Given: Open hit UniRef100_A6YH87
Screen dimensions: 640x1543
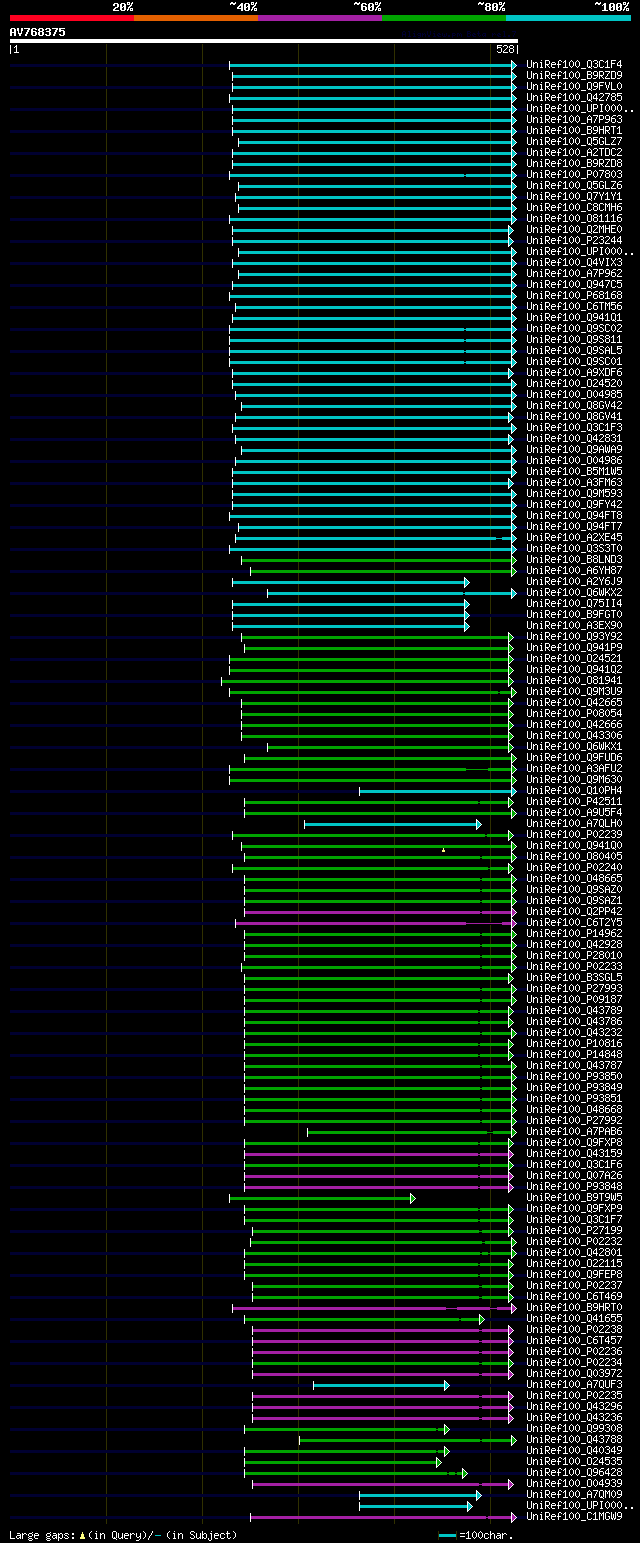Looking at the screenshot, I should [574, 570].
